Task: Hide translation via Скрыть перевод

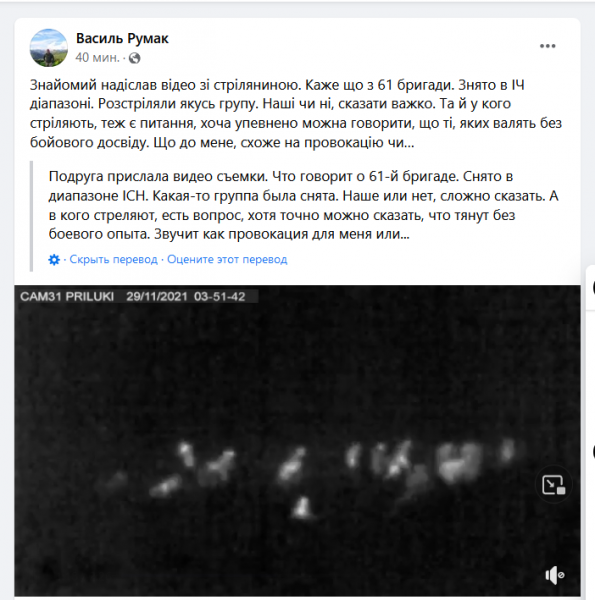Action: [x=113, y=259]
